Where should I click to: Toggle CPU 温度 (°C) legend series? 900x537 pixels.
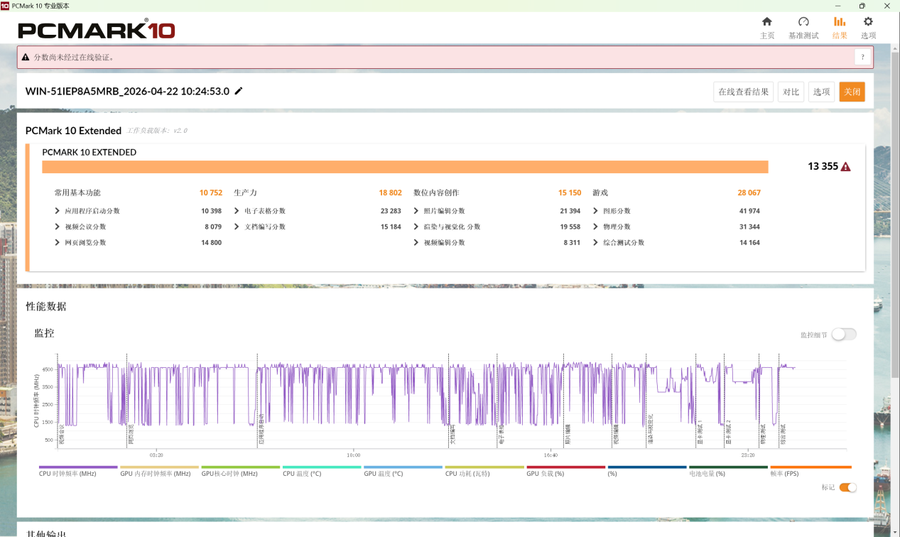[x=322, y=471]
